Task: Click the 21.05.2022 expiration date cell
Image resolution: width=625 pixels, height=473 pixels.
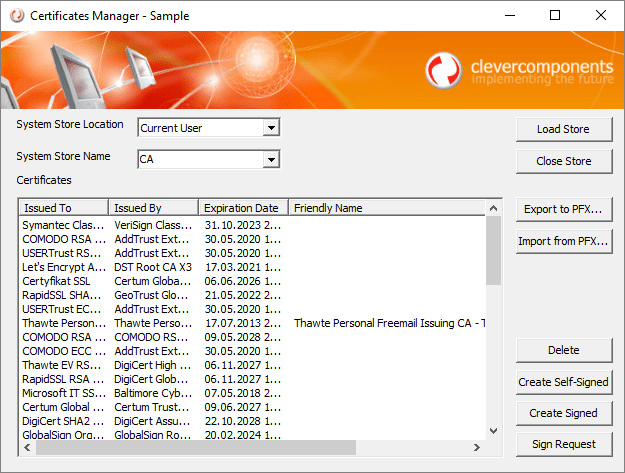Action: click(243, 295)
